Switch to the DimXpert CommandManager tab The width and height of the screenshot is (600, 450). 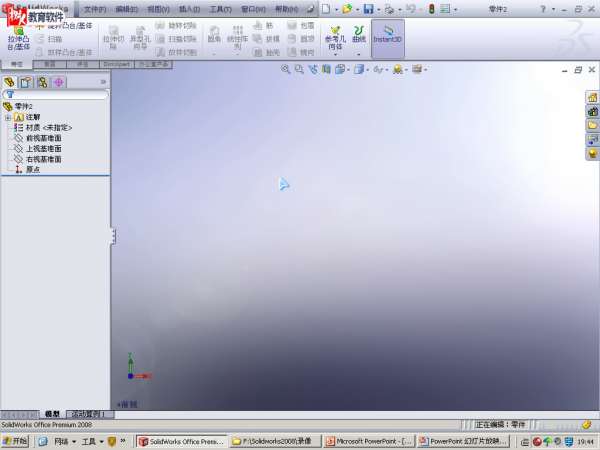(116, 64)
